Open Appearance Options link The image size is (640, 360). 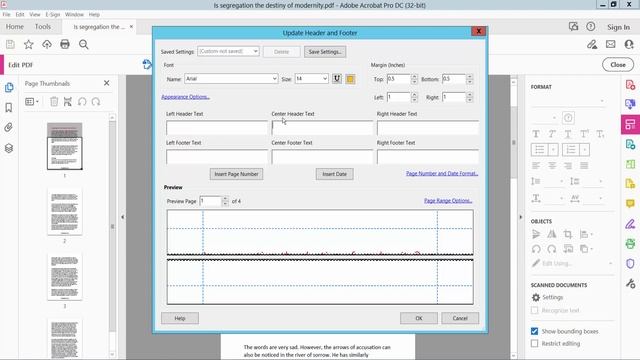tap(185, 97)
